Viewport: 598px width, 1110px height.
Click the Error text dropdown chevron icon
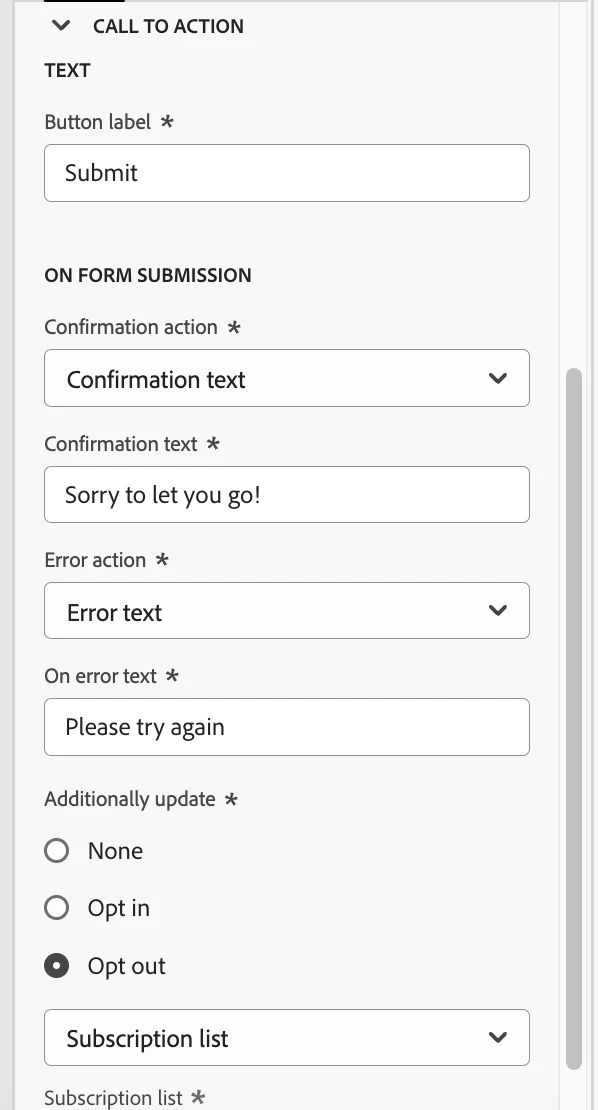point(498,610)
